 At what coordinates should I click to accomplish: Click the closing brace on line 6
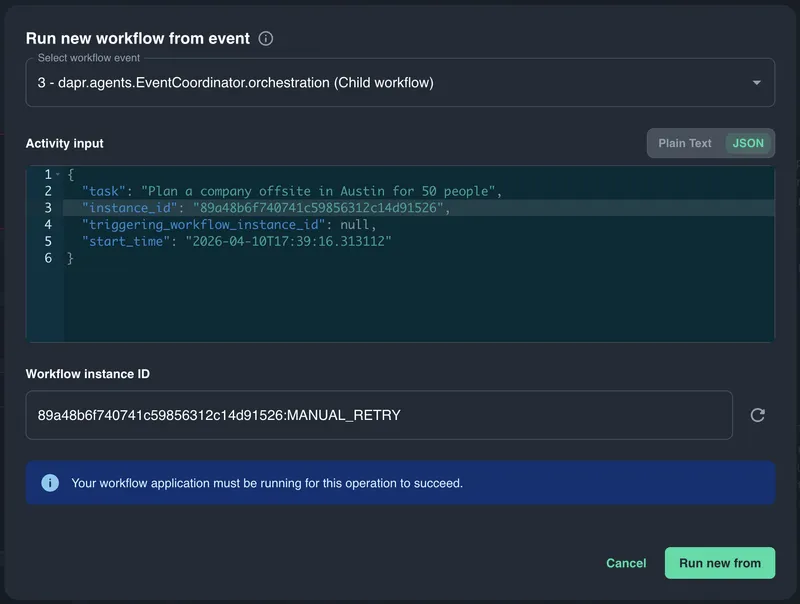(70, 258)
